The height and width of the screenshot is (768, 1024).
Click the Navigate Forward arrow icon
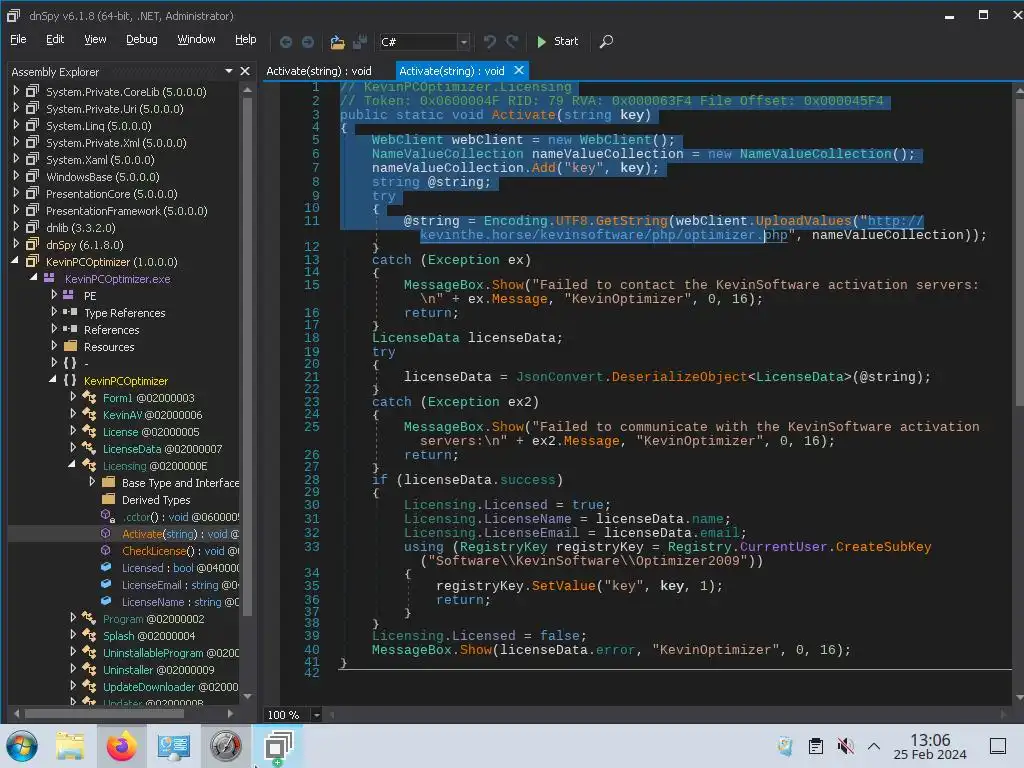(308, 42)
